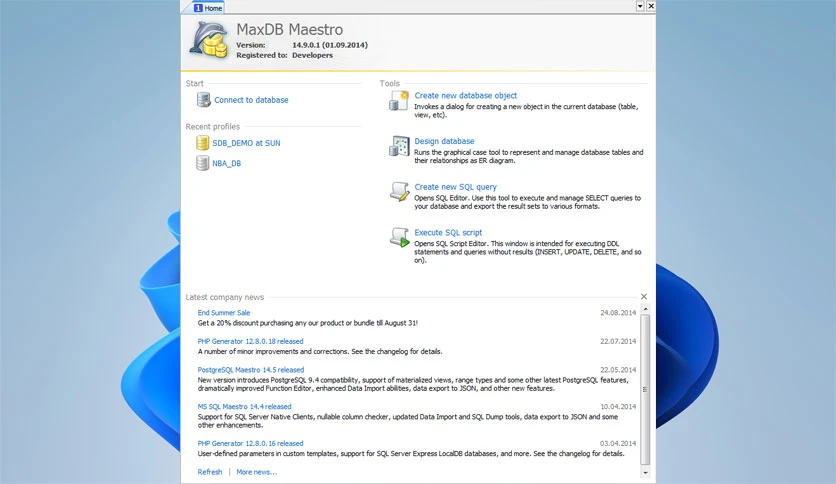Image resolution: width=836 pixels, height=484 pixels.
Task: Click the news scrollbar up arrow
Action: point(645,309)
